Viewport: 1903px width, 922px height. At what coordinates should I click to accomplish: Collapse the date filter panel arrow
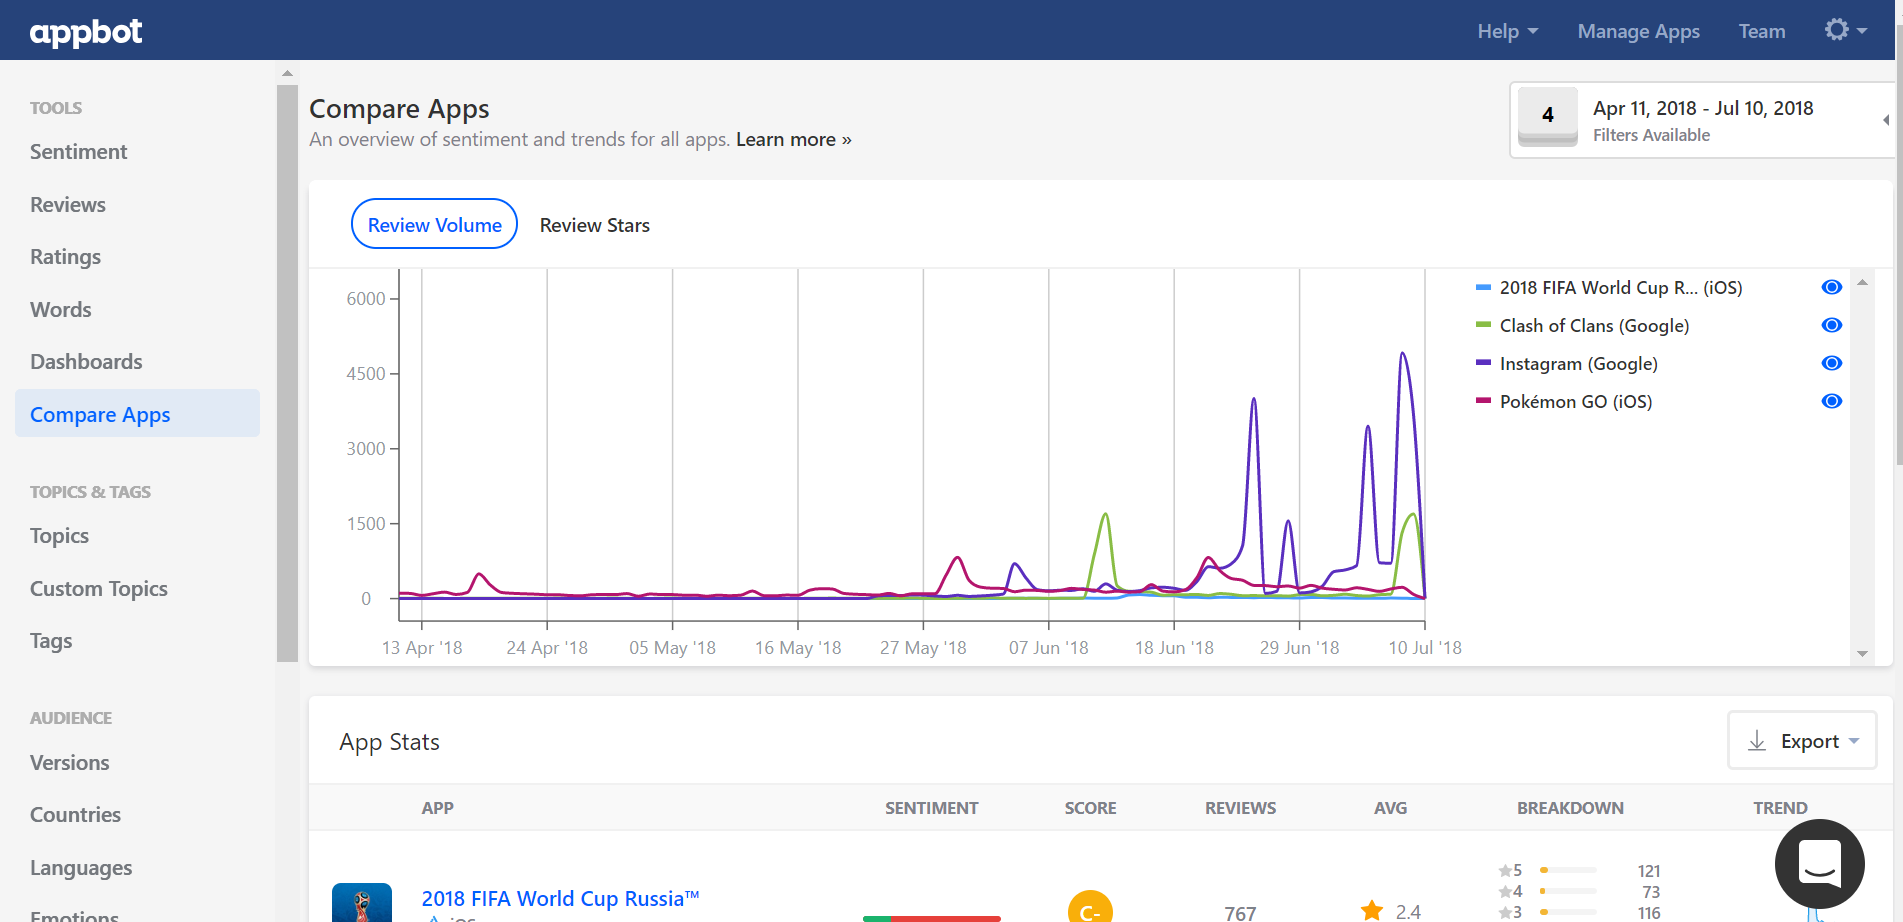pos(1886,120)
